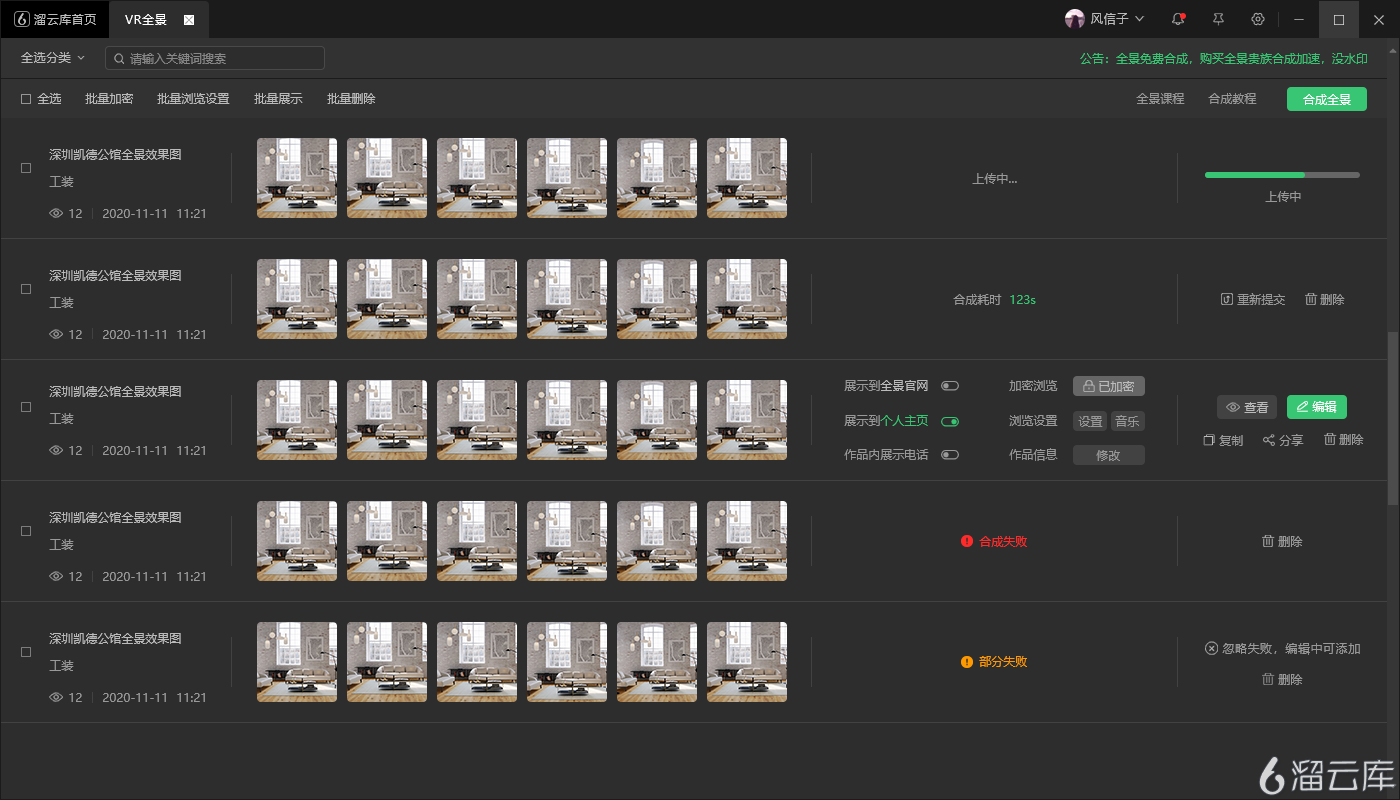Click orange 部分失败 warning icon
Screen dimensions: 1400x800
click(x=967, y=662)
